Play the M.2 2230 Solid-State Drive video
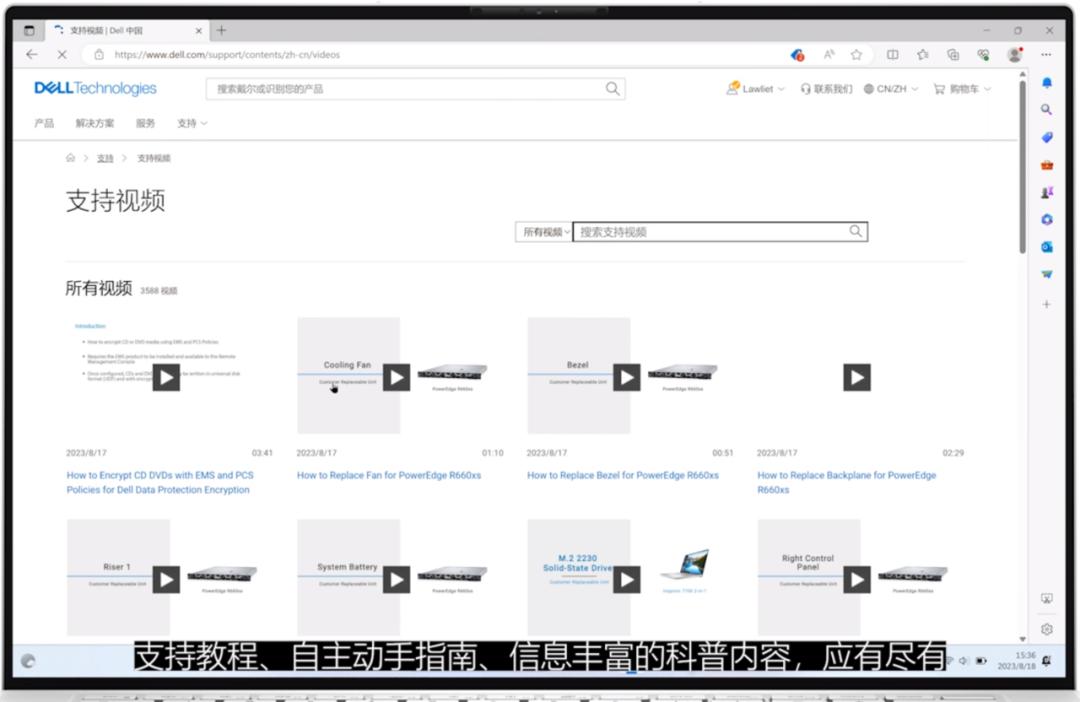This screenshot has width=1080, height=702. (x=627, y=579)
